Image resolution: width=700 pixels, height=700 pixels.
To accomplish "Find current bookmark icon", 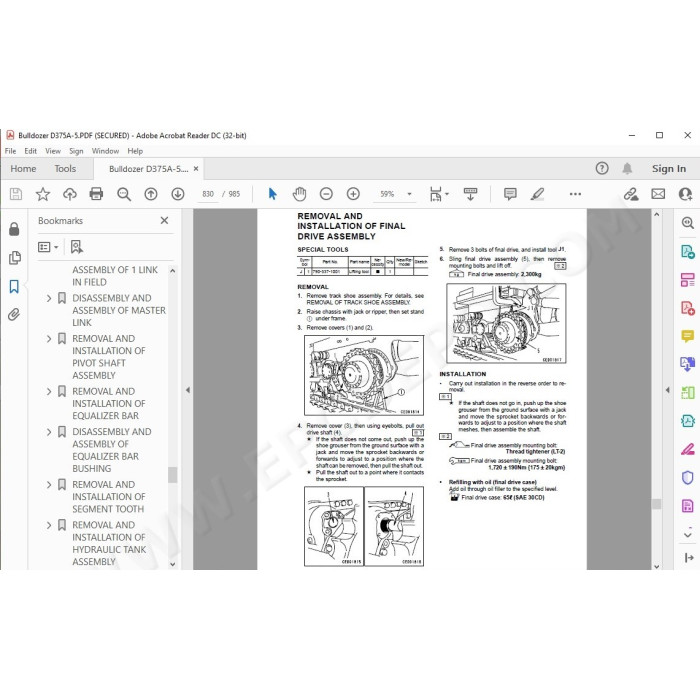I will pyautogui.click(x=77, y=247).
